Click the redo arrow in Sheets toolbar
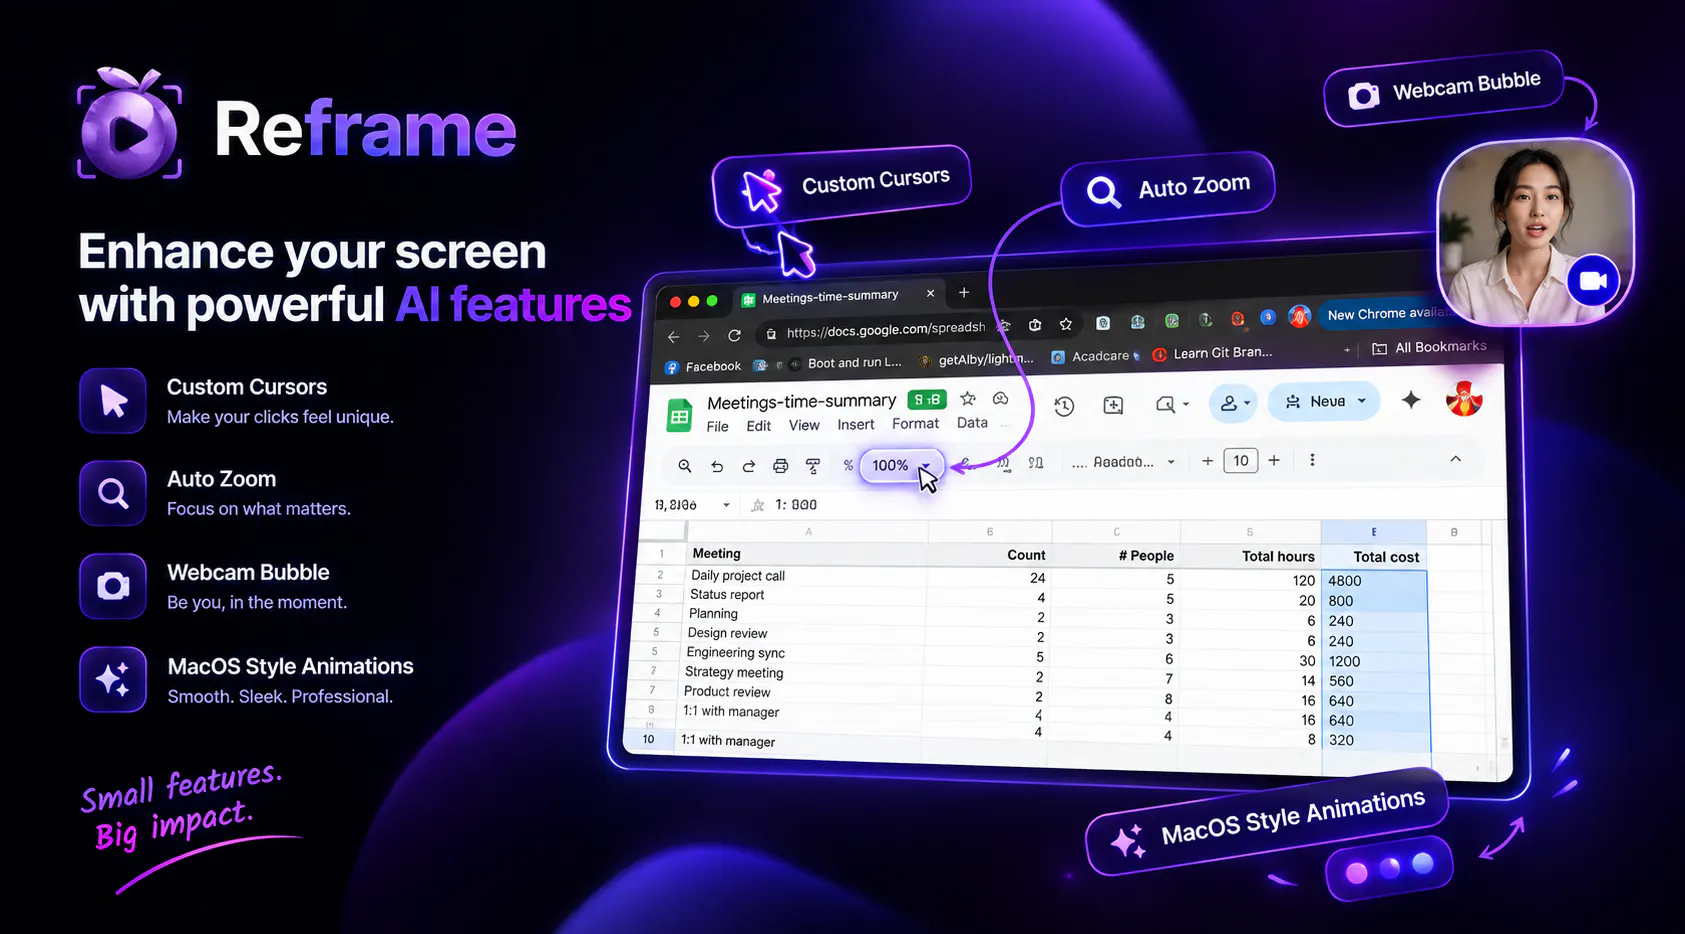Screen dimensions: 1685x934 [x=748, y=466]
